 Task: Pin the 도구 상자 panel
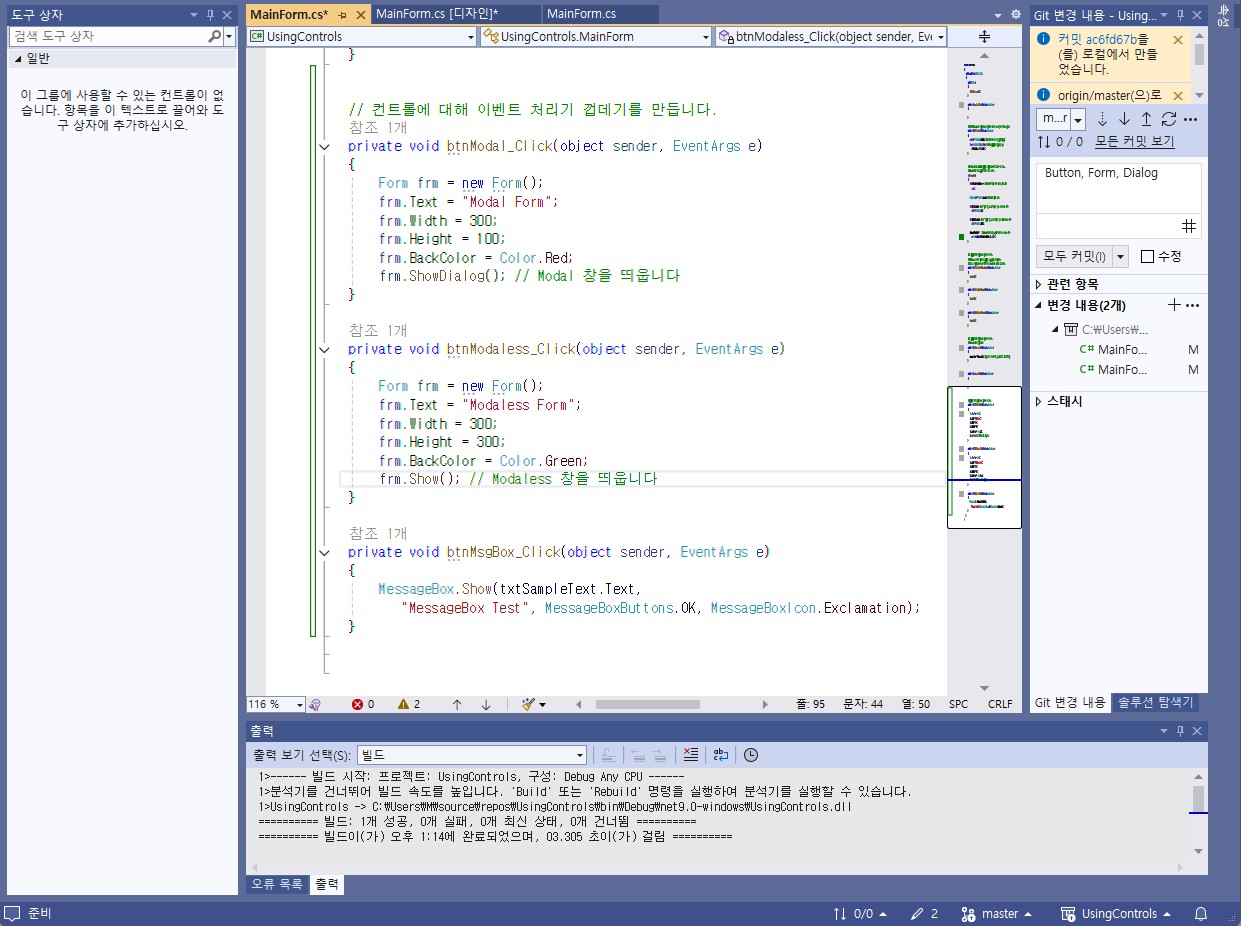click(210, 15)
